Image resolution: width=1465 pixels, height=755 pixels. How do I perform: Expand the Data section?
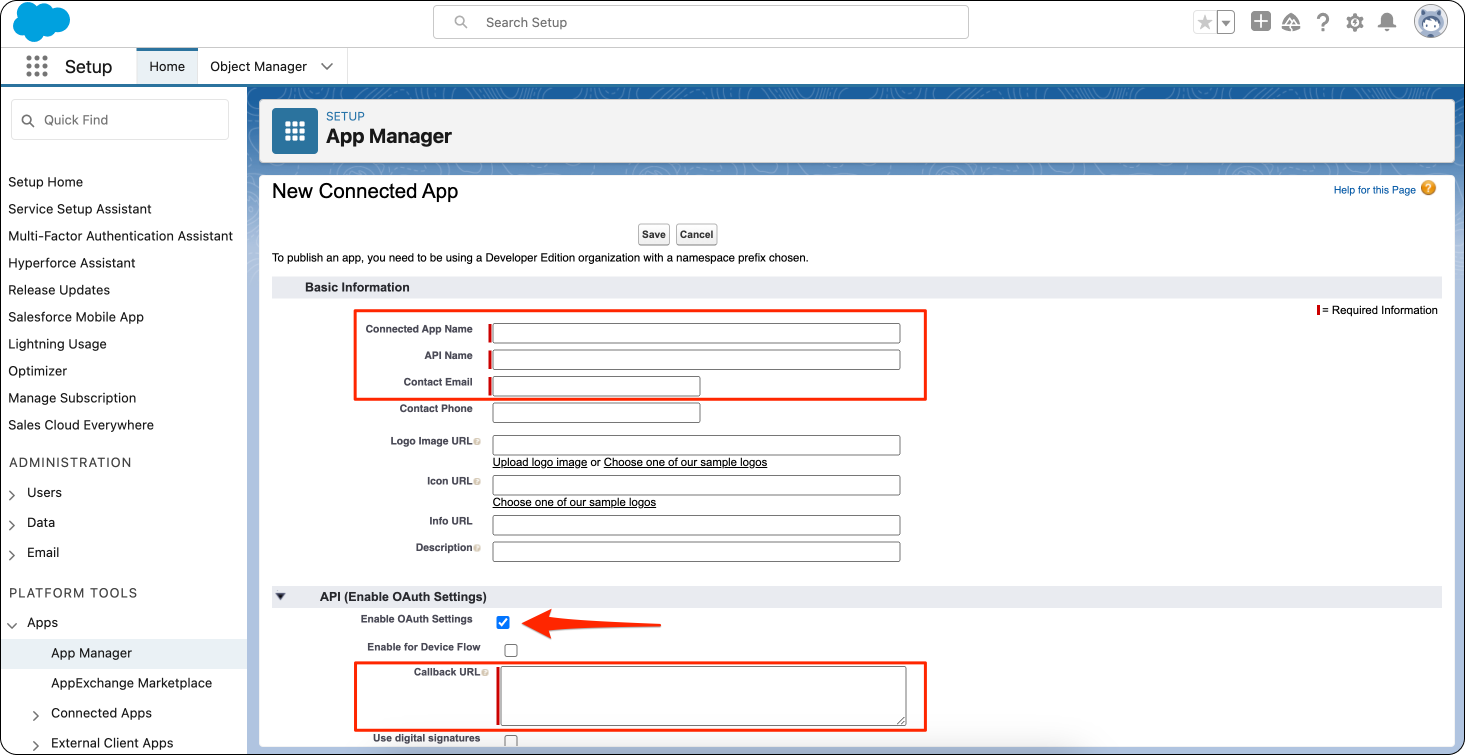point(12,524)
